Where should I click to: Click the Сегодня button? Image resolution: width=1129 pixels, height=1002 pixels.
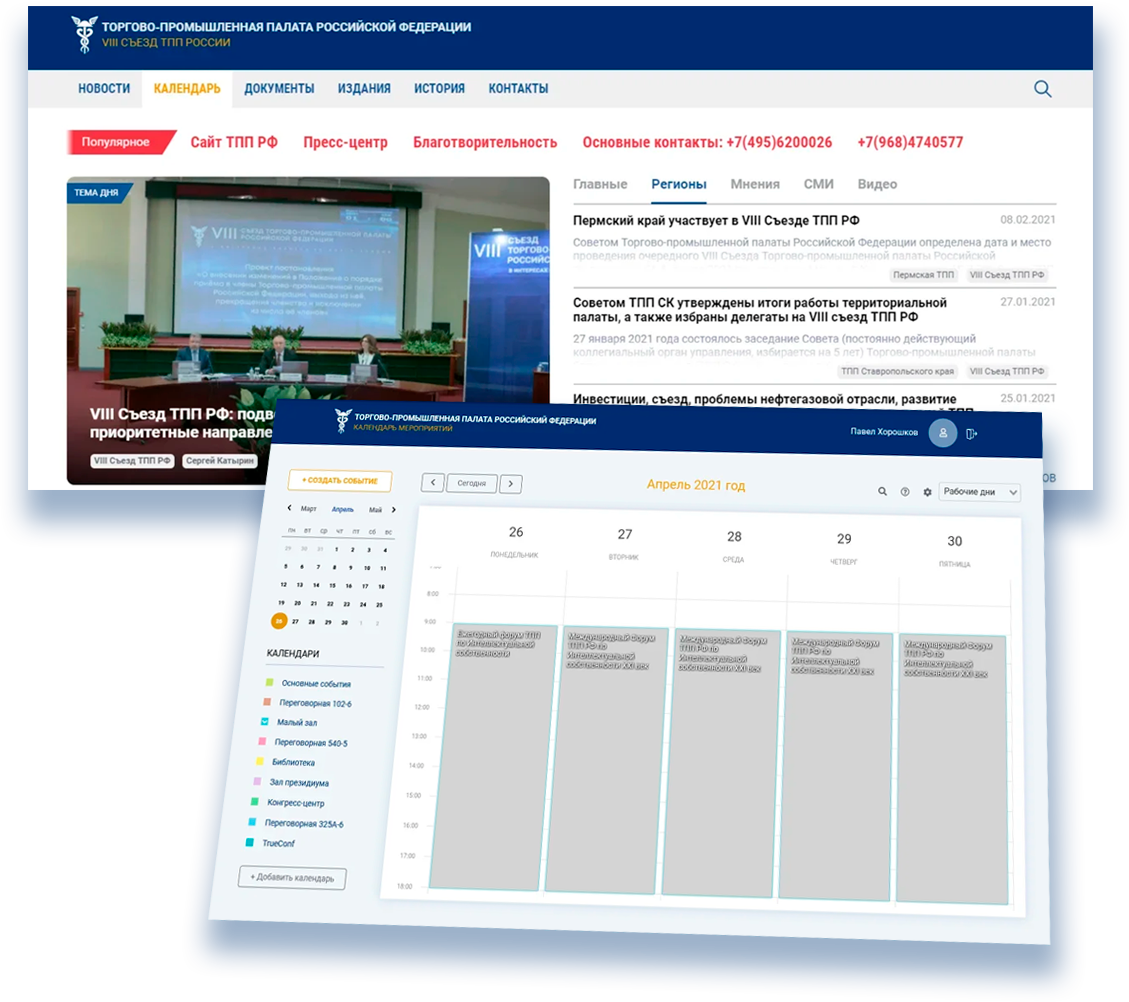[x=472, y=483]
